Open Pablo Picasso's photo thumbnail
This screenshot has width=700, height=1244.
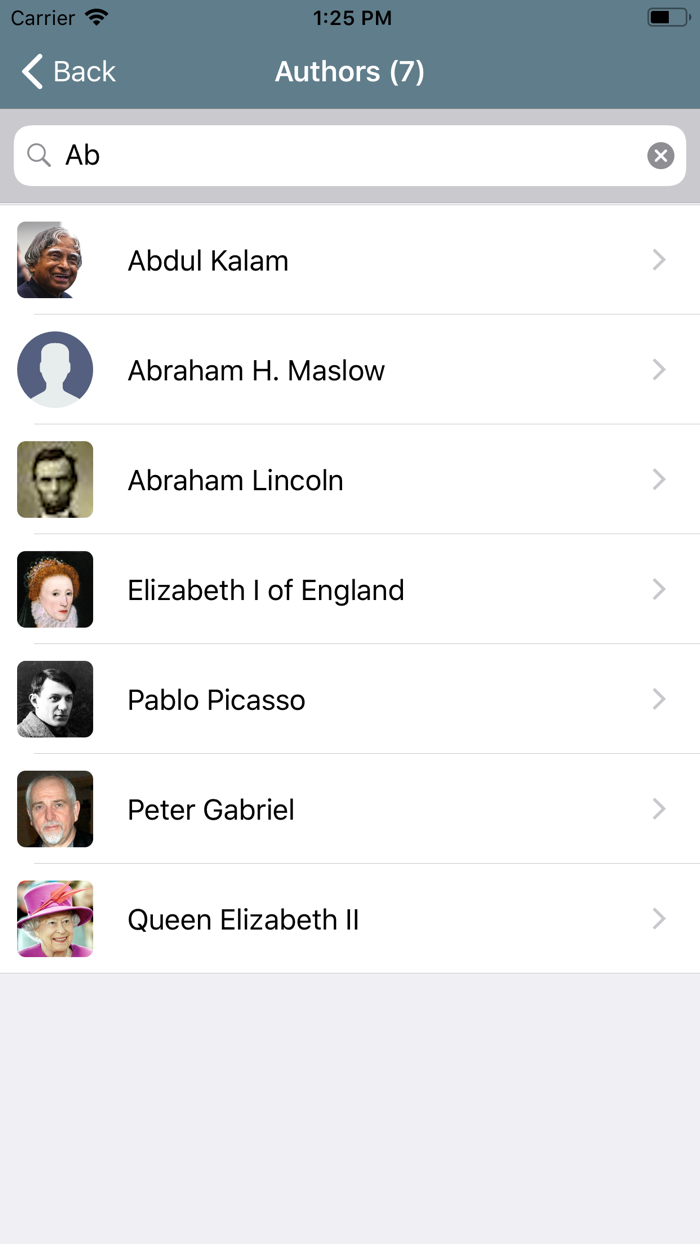(55, 700)
